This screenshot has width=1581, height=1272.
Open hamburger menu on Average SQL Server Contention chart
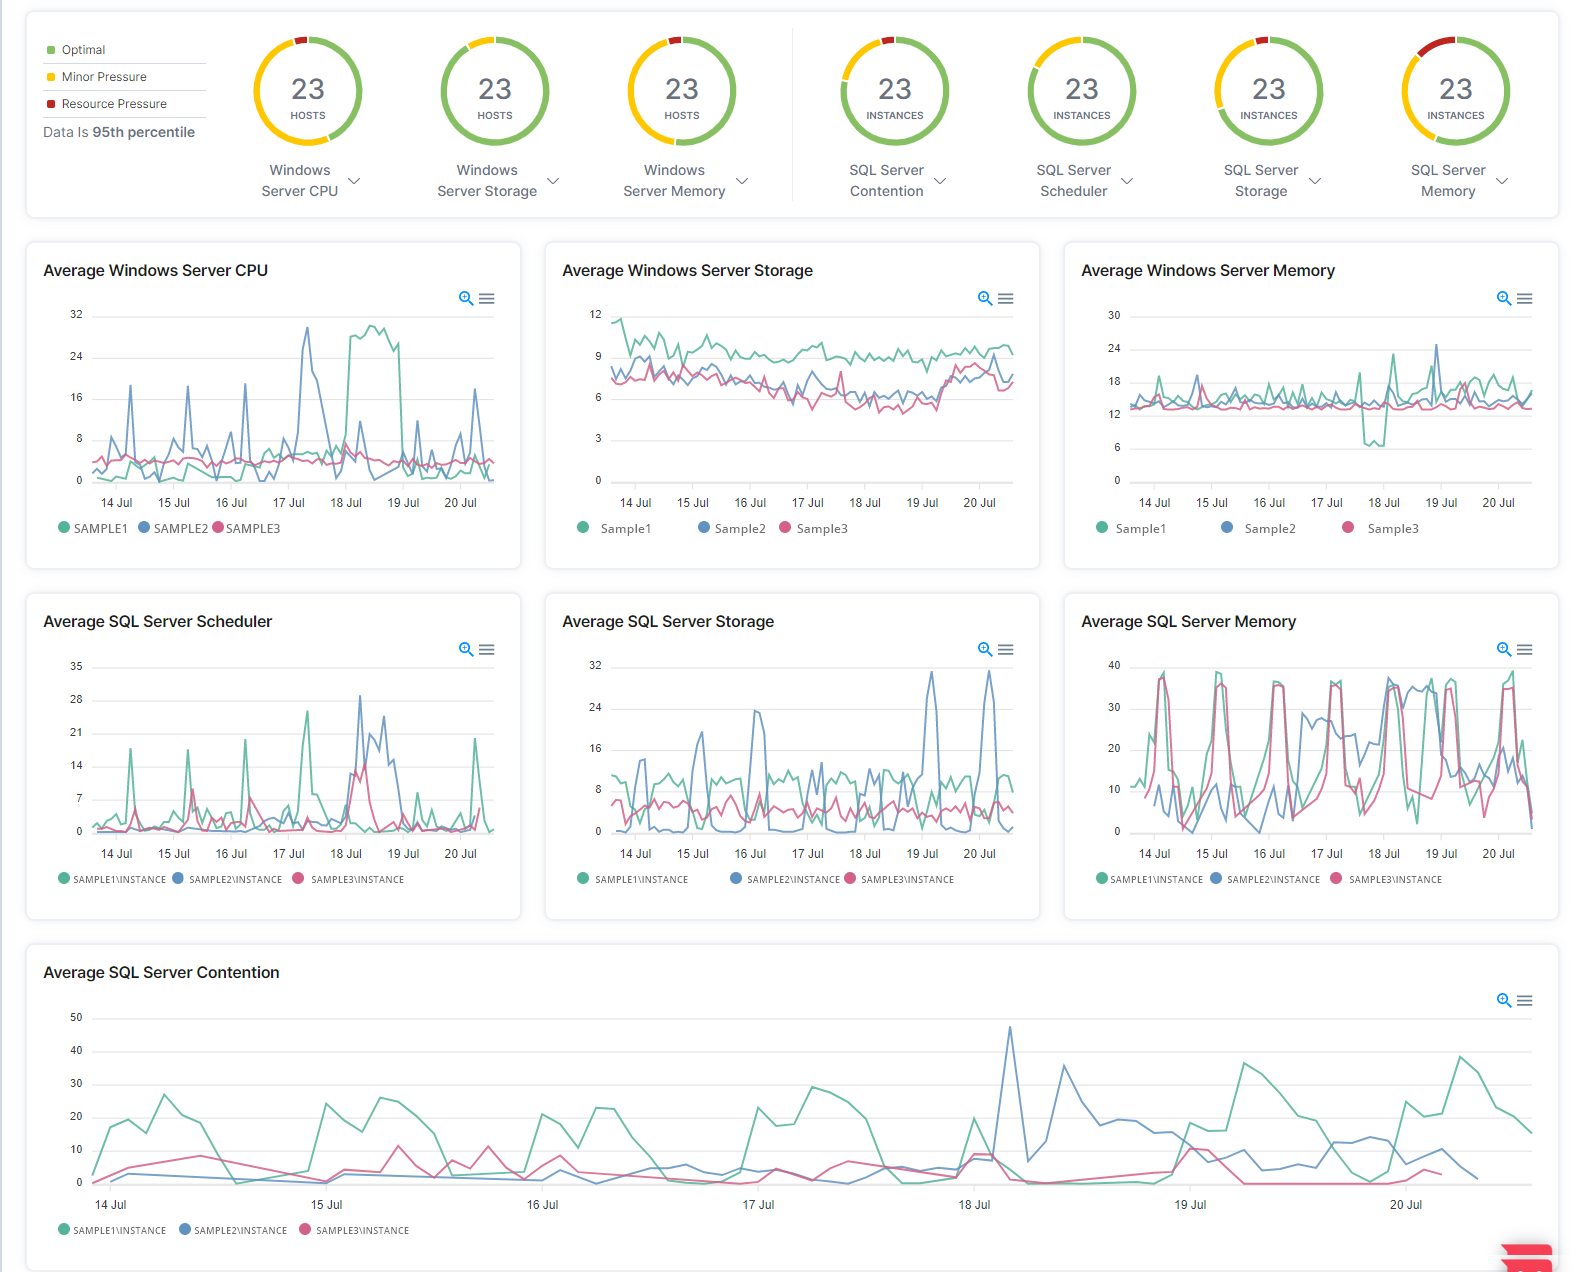coord(1525,1000)
